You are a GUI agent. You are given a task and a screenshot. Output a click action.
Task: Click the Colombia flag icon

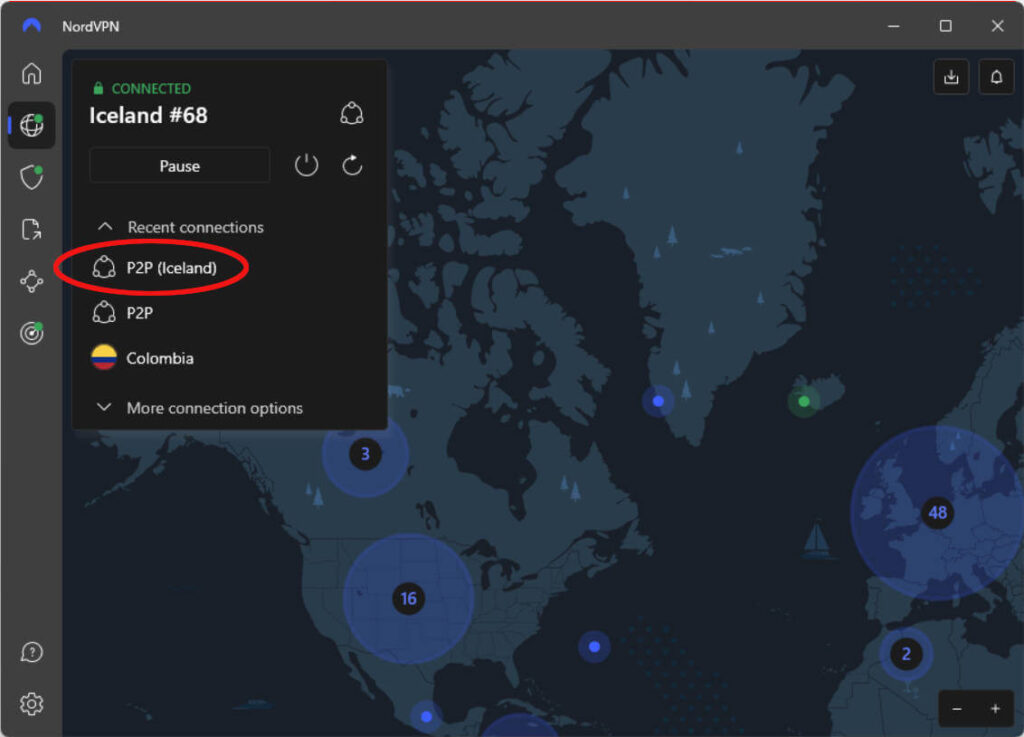tap(104, 358)
